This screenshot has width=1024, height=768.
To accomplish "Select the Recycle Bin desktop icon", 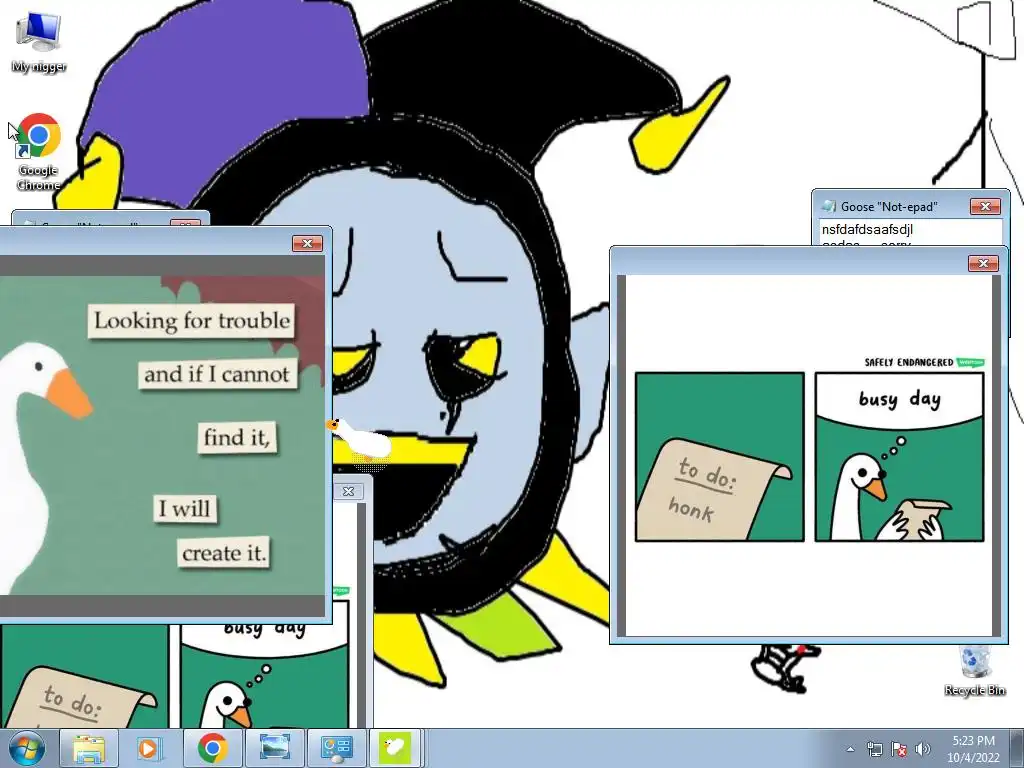I will pyautogui.click(x=974, y=671).
